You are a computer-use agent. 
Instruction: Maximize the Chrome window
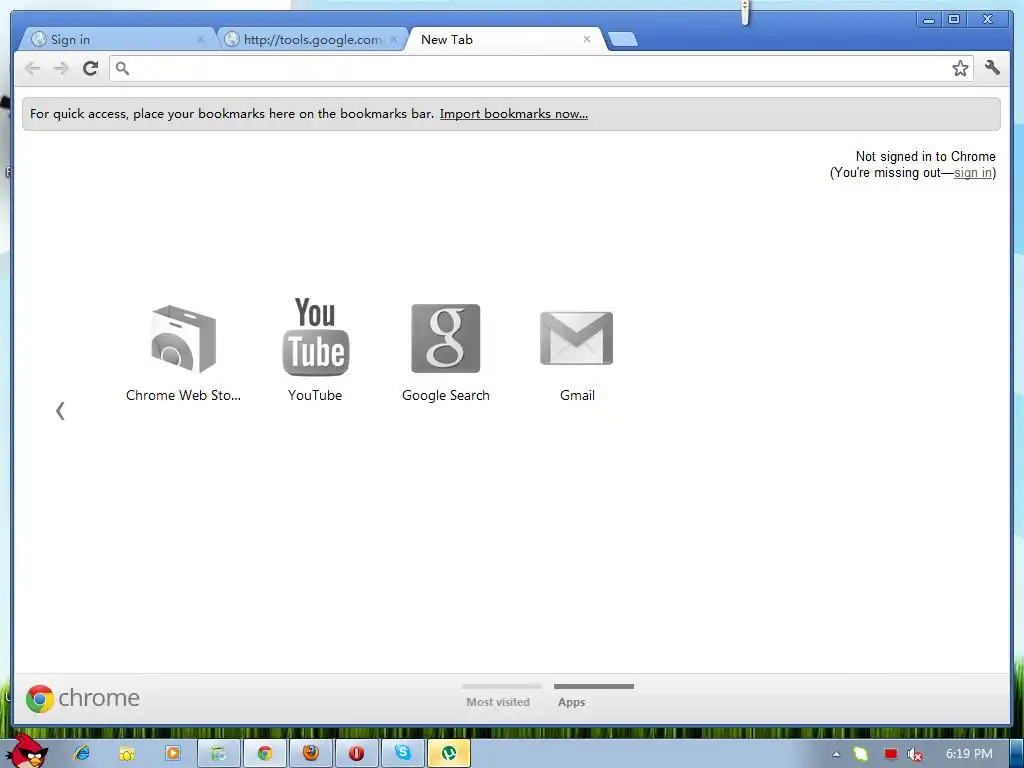(x=954, y=20)
